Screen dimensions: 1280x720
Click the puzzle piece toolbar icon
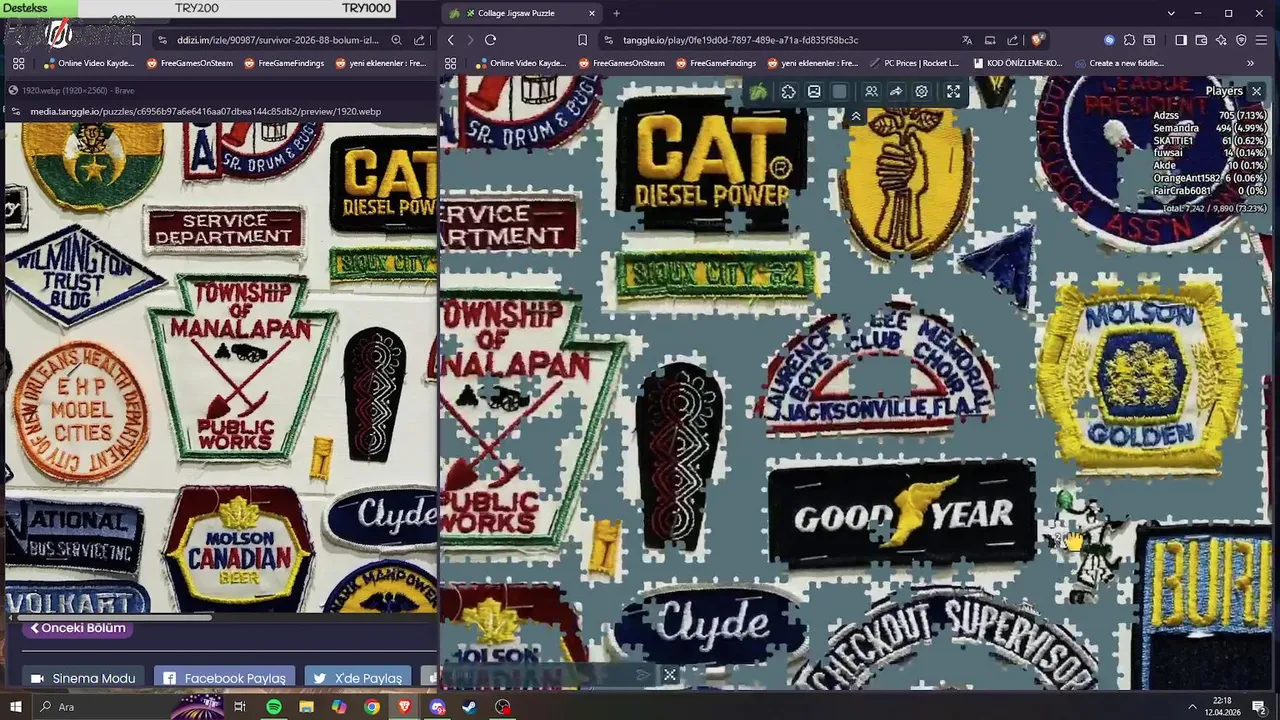pyautogui.click(x=788, y=91)
